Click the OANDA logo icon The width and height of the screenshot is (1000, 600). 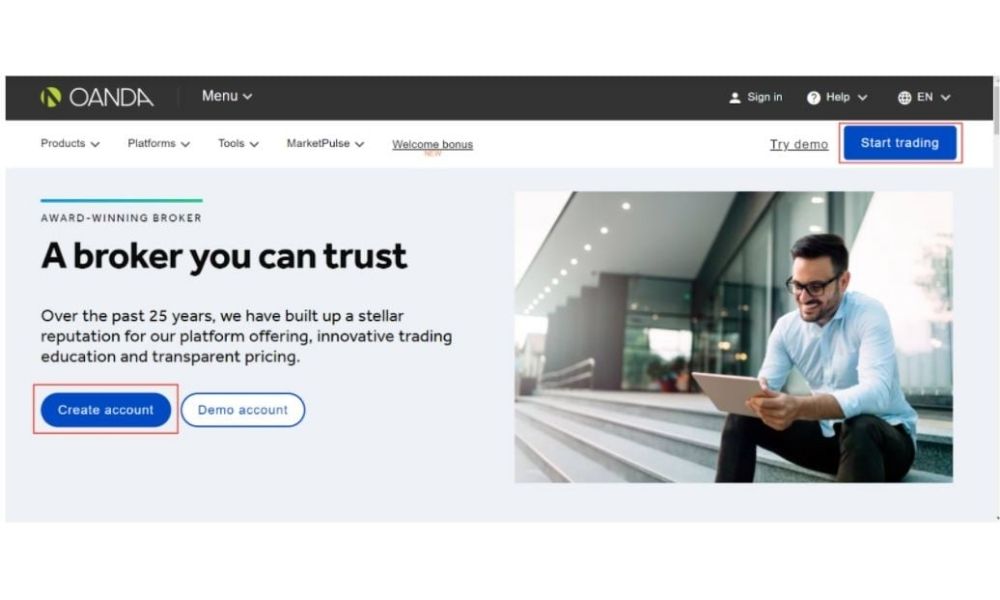pos(51,97)
